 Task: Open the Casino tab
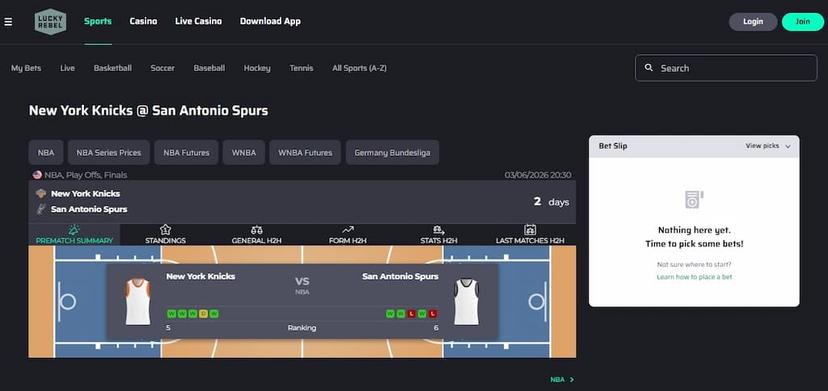point(143,22)
